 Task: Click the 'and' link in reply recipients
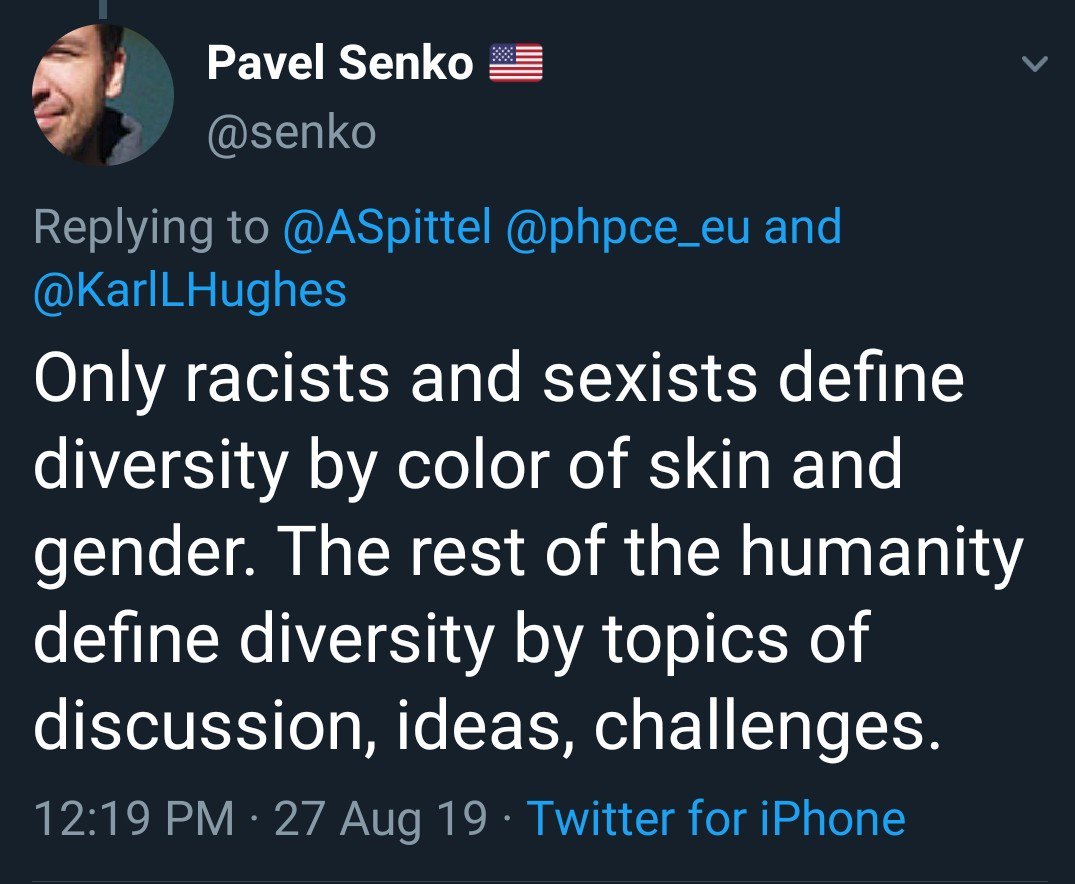[802, 226]
